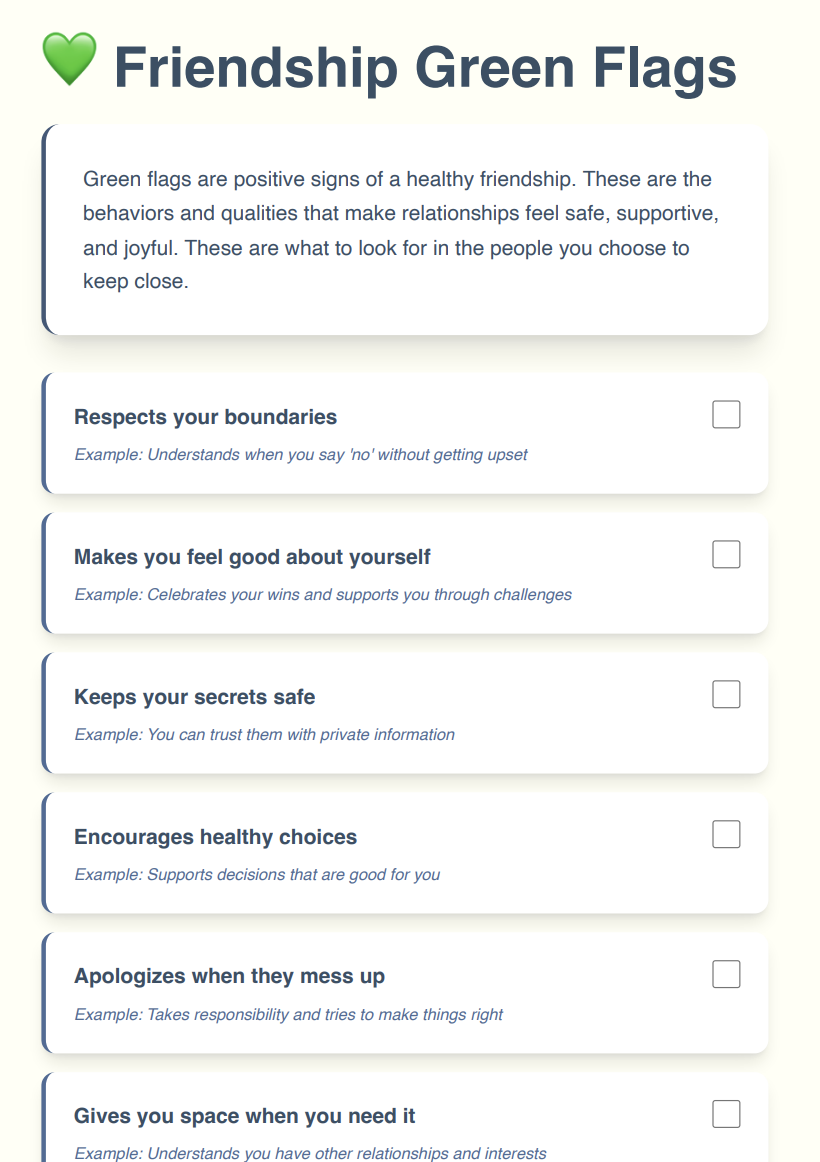Click 'Makes you feel good about yourself' title
Viewport: 820px width, 1162px height.
click(x=252, y=557)
